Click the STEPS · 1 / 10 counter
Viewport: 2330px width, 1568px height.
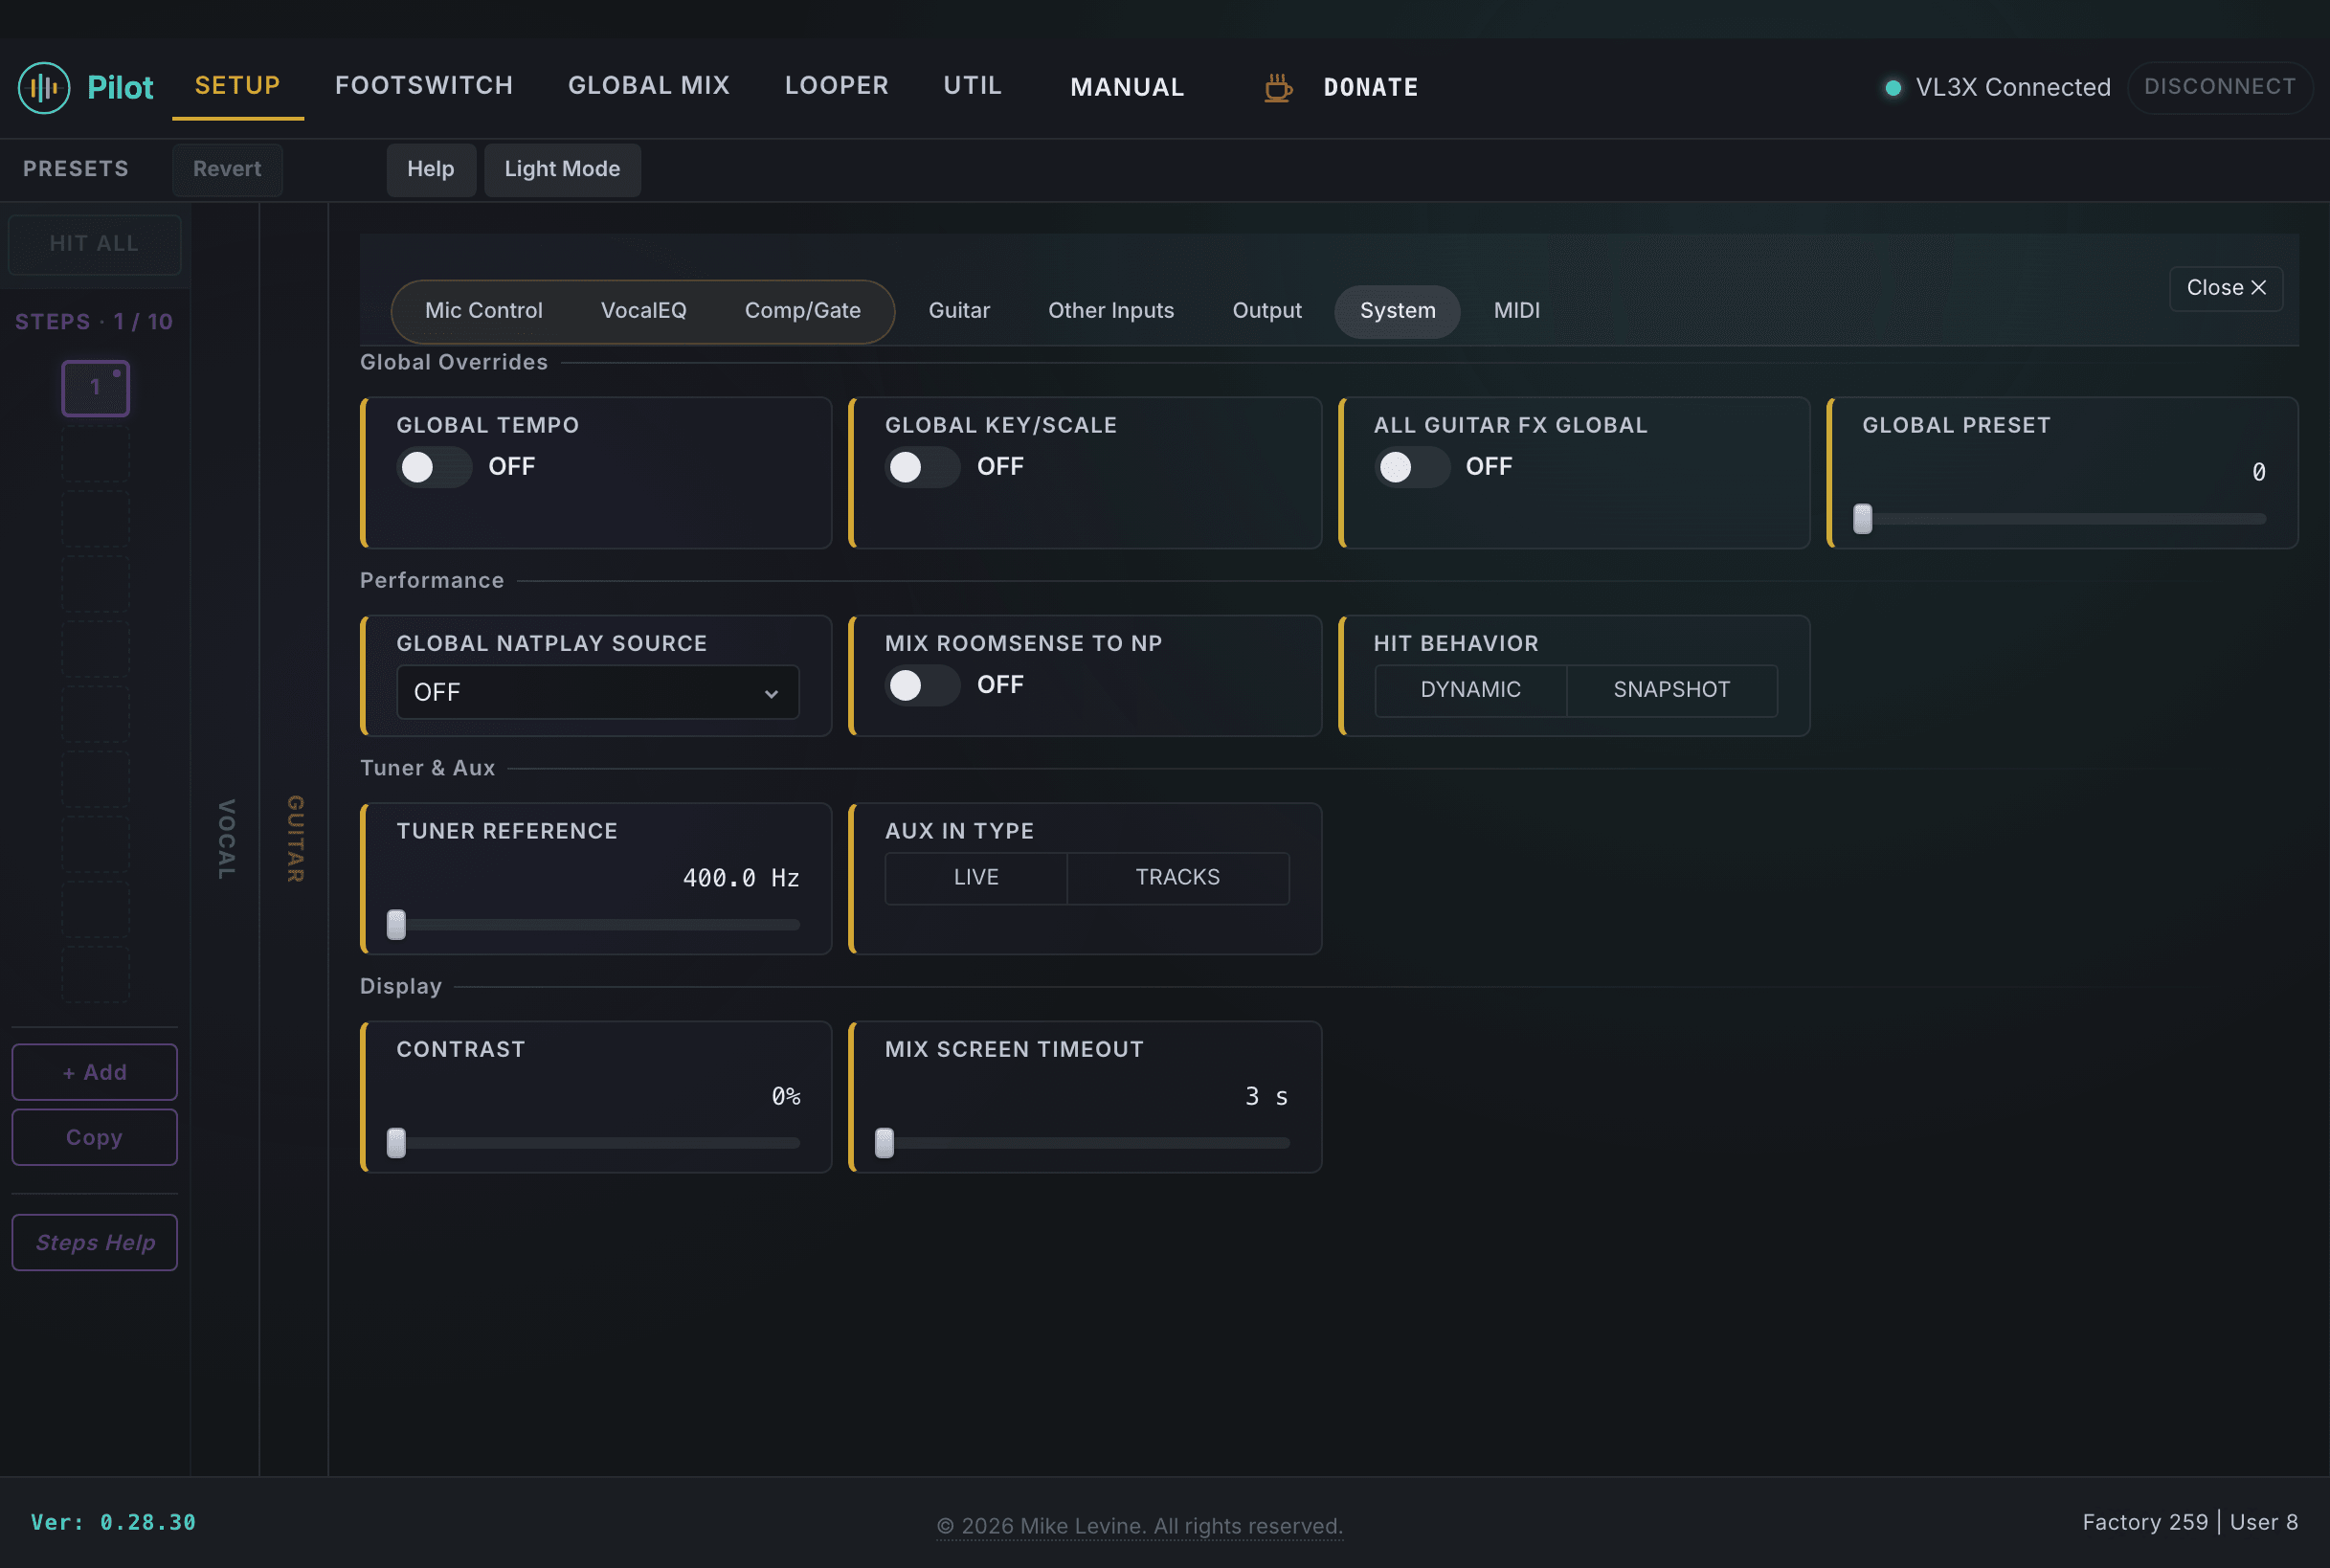click(x=94, y=322)
